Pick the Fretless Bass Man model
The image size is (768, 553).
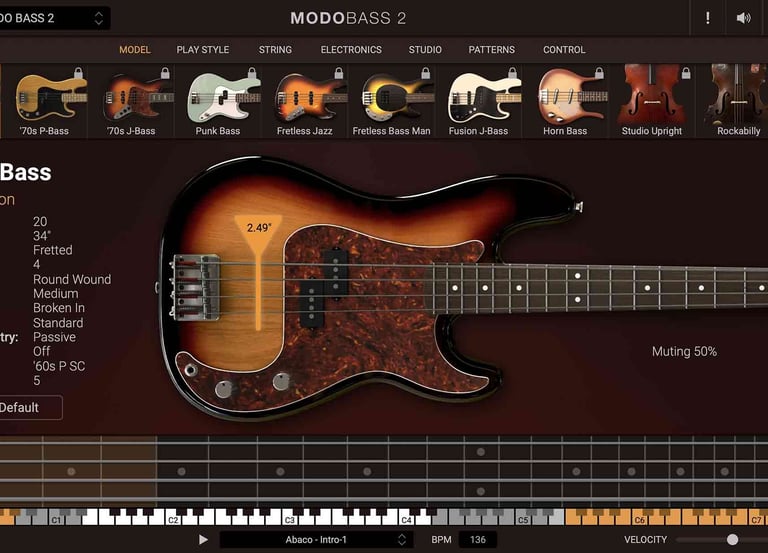point(391,101)
